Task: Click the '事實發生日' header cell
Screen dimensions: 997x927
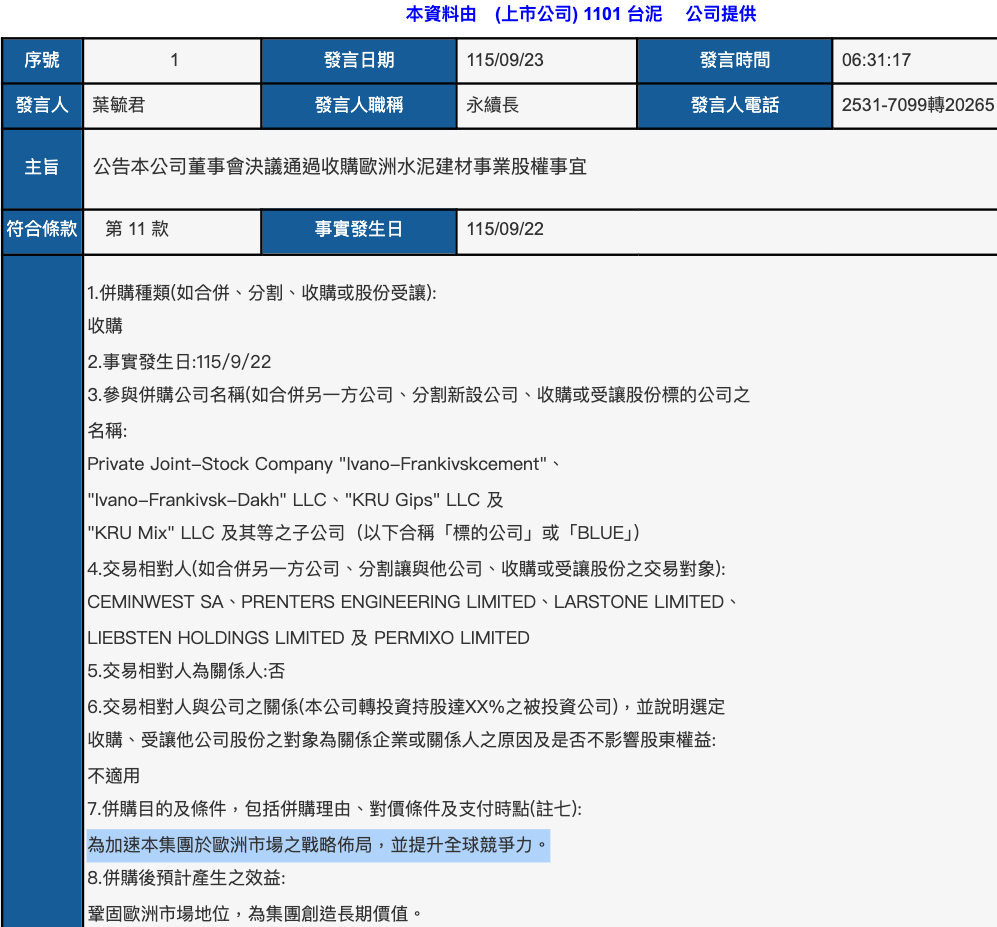Action: pyautogui.click(x=359, y=229)
